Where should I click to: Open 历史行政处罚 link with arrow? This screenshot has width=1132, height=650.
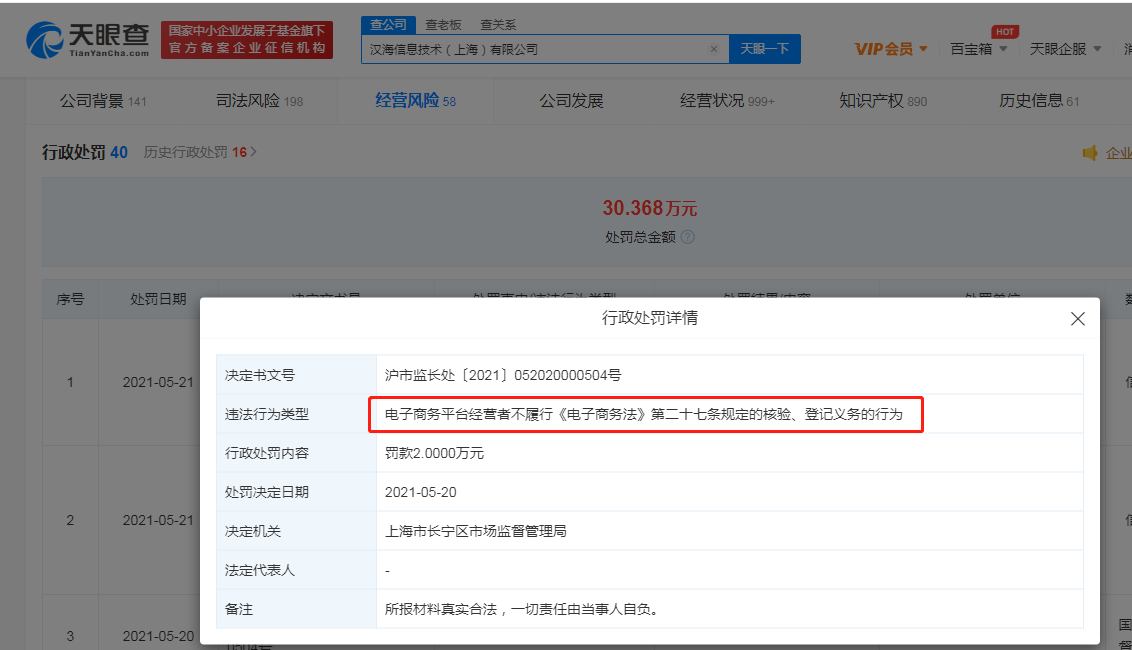point(200,153)
